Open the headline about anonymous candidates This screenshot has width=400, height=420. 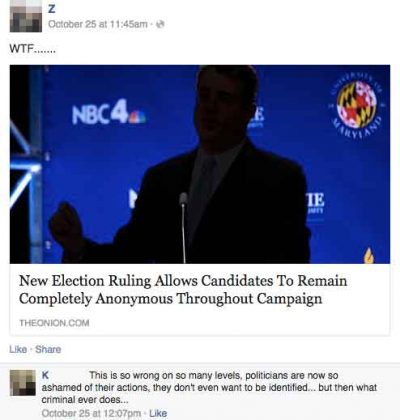183,289
